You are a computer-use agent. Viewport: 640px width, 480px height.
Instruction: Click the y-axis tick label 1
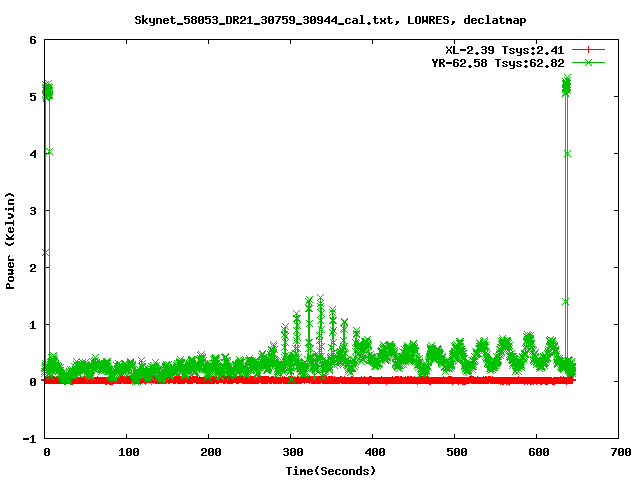(33, 325)
